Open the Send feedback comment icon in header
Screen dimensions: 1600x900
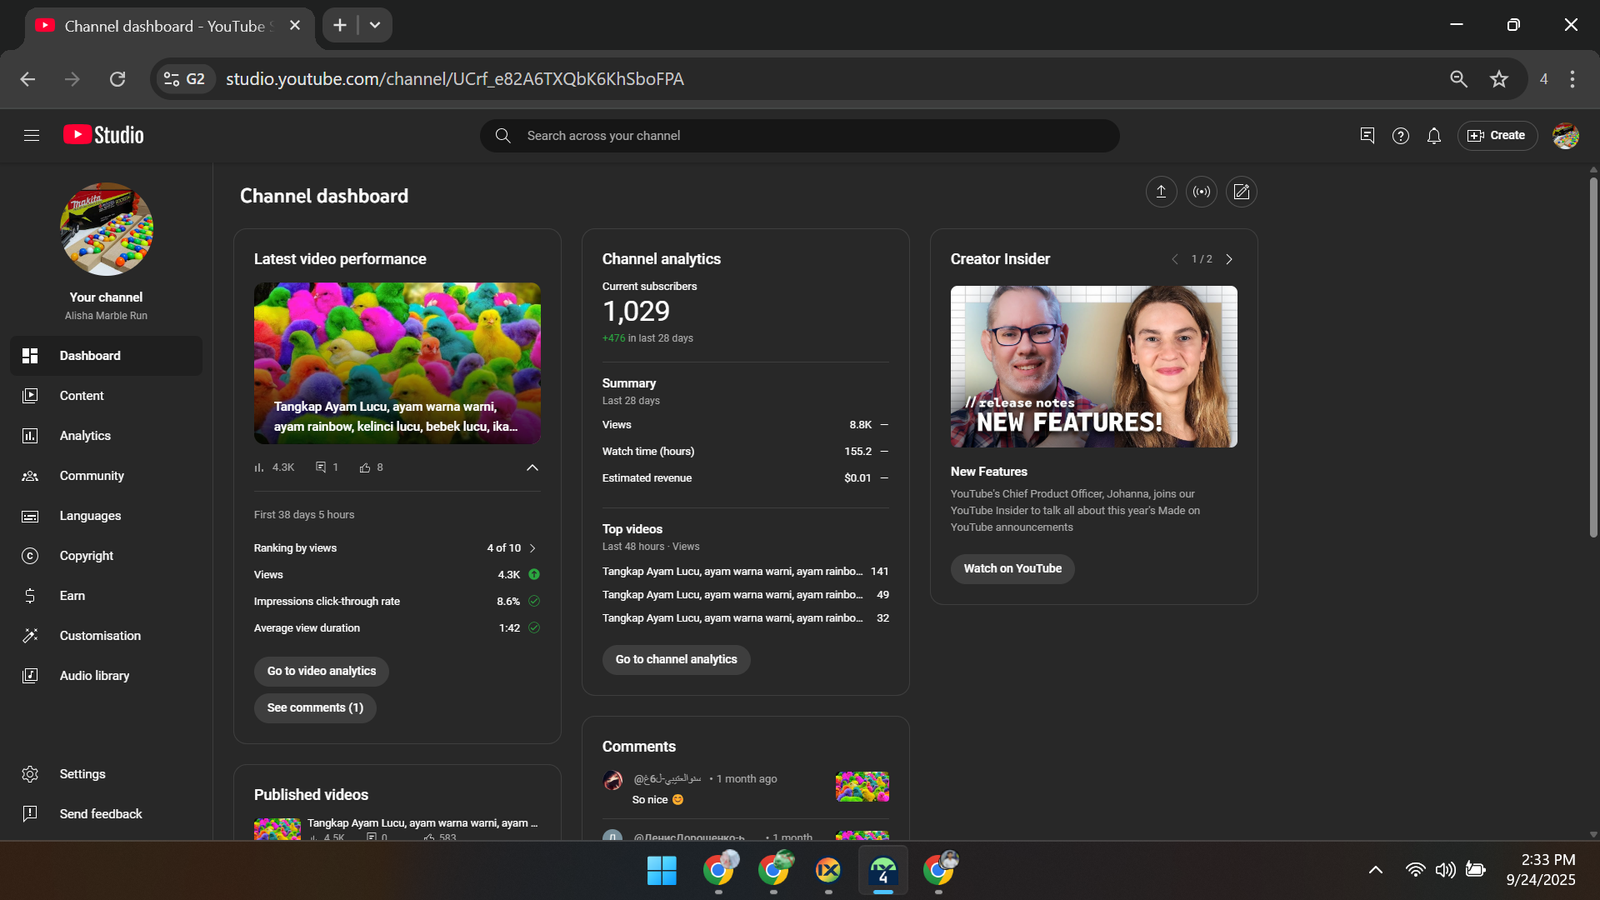[x=1367, y=136]
